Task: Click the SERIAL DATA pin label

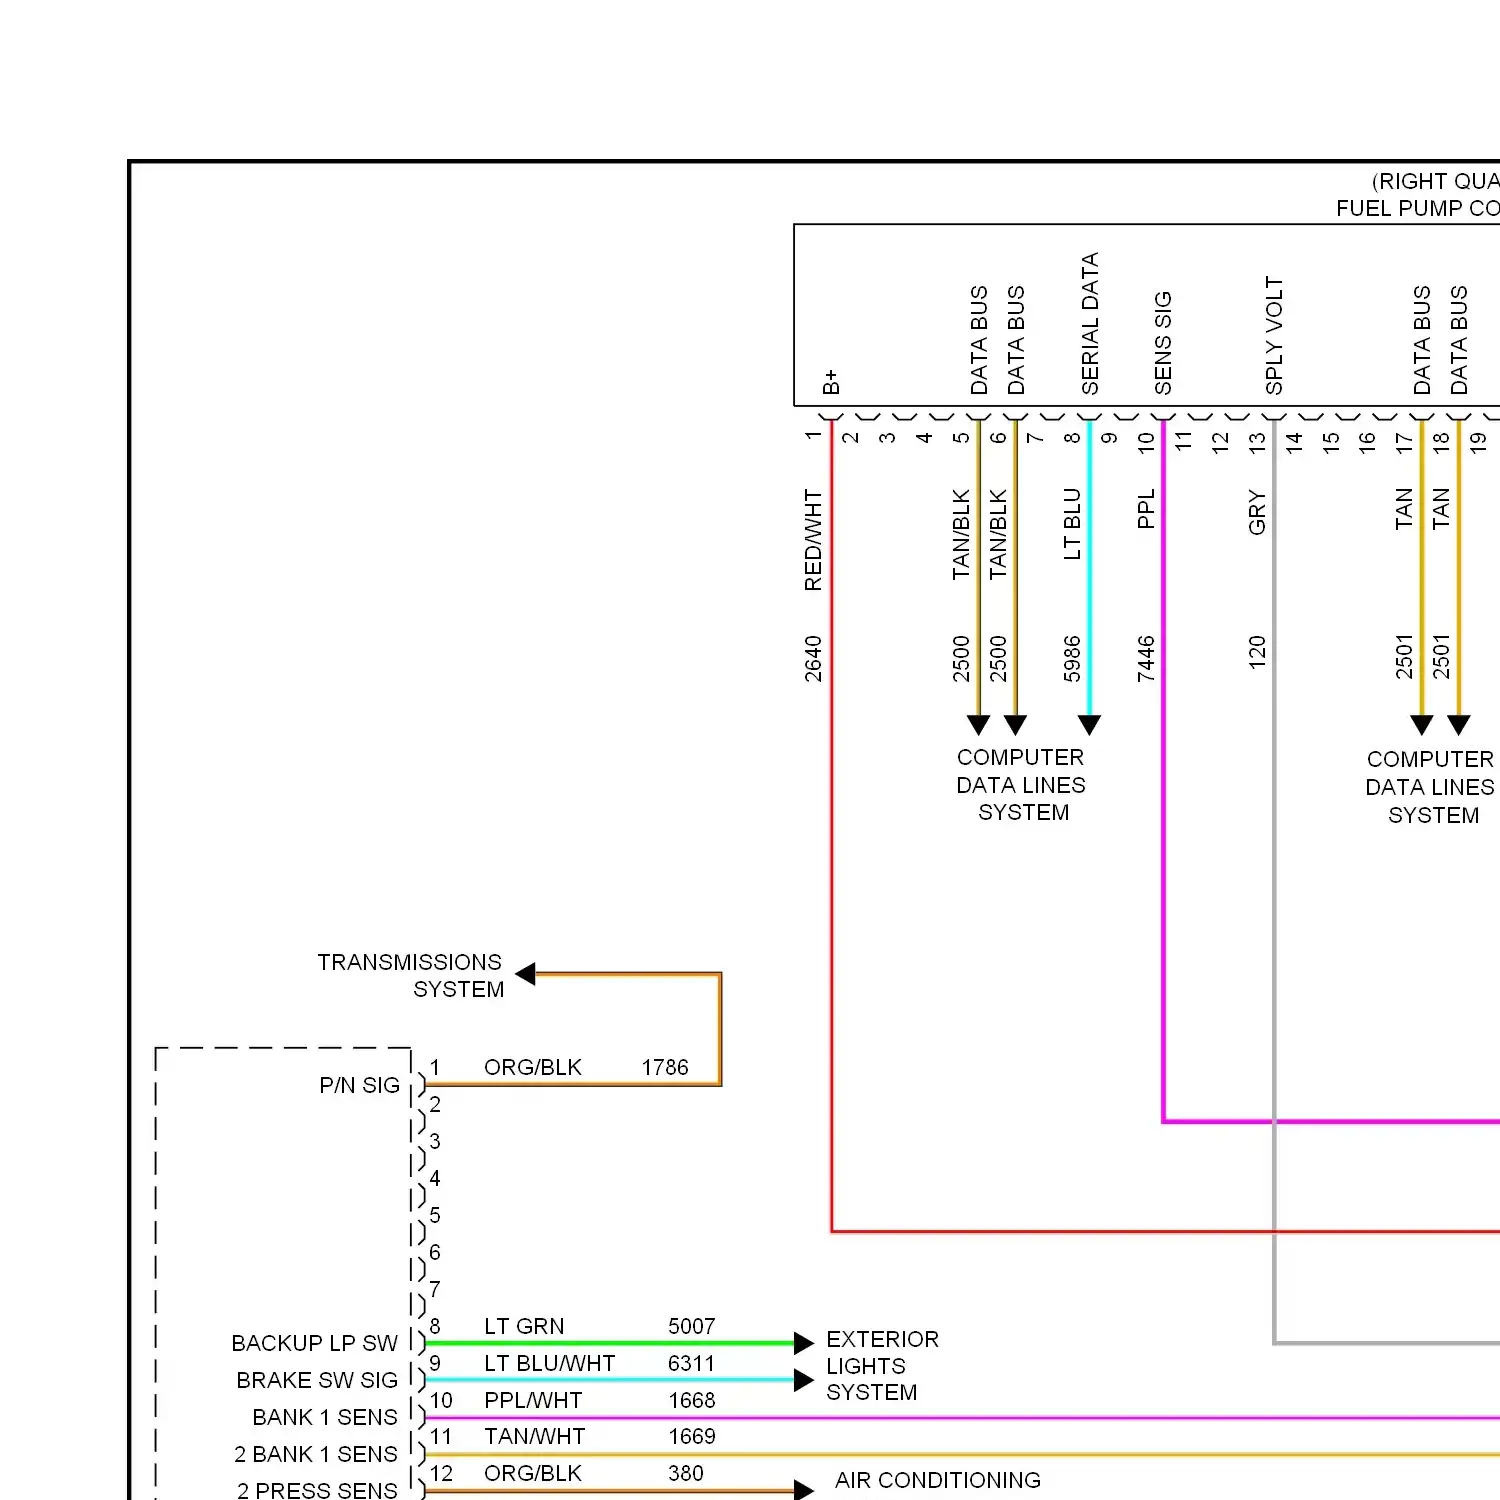Action: [x=1090, y=324]
